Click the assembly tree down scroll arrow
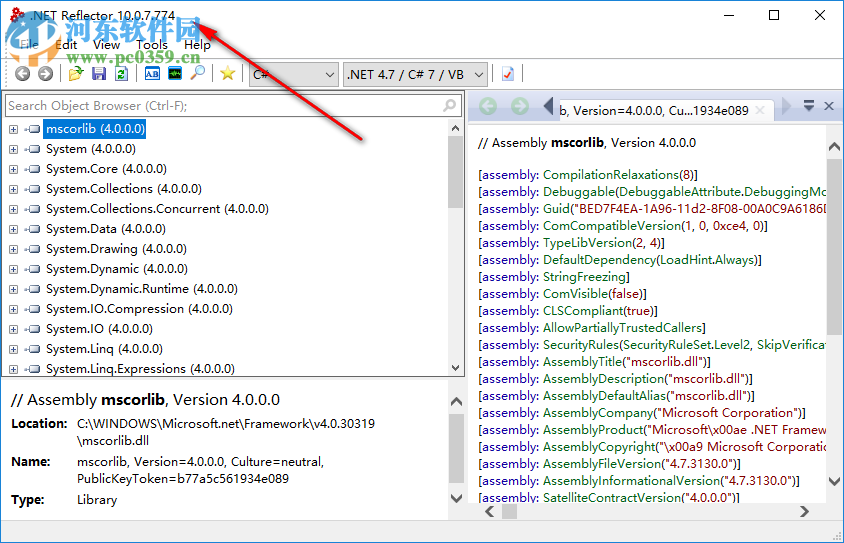 coord(455,368)
